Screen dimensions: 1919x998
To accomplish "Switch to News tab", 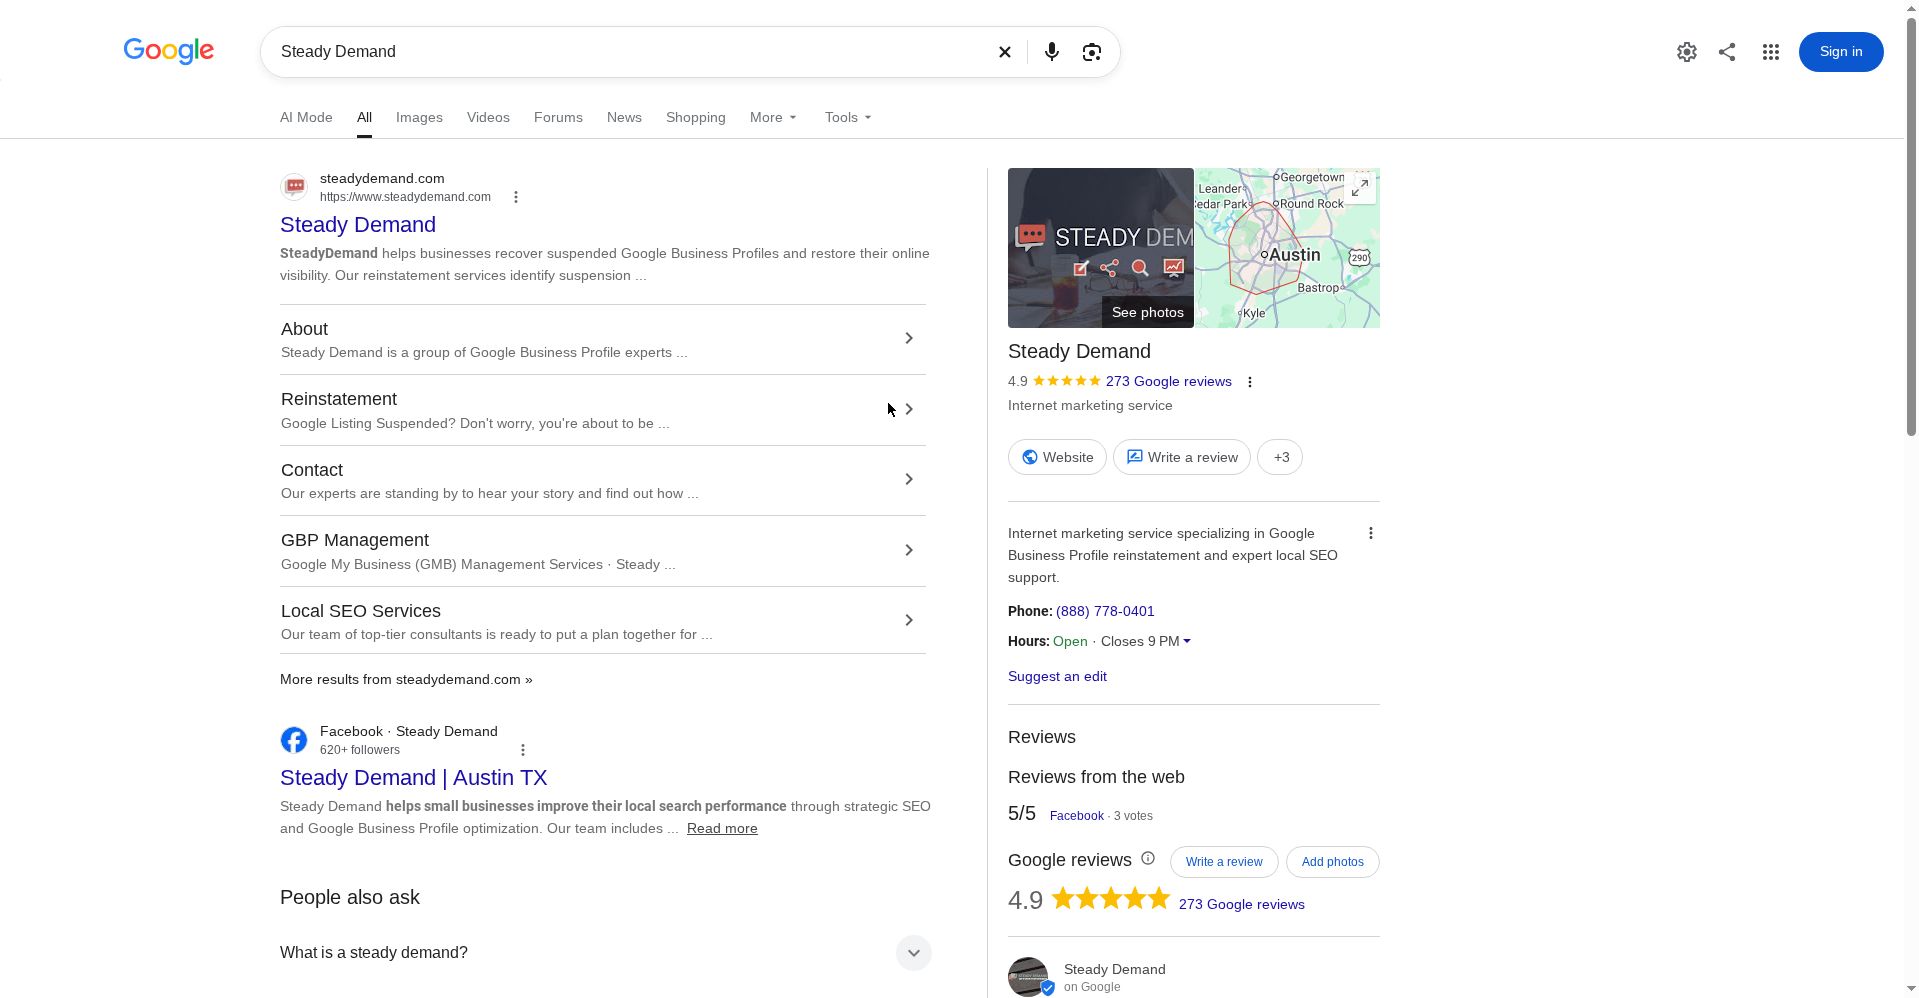I will pyautogui.click(x=624, y=118).
